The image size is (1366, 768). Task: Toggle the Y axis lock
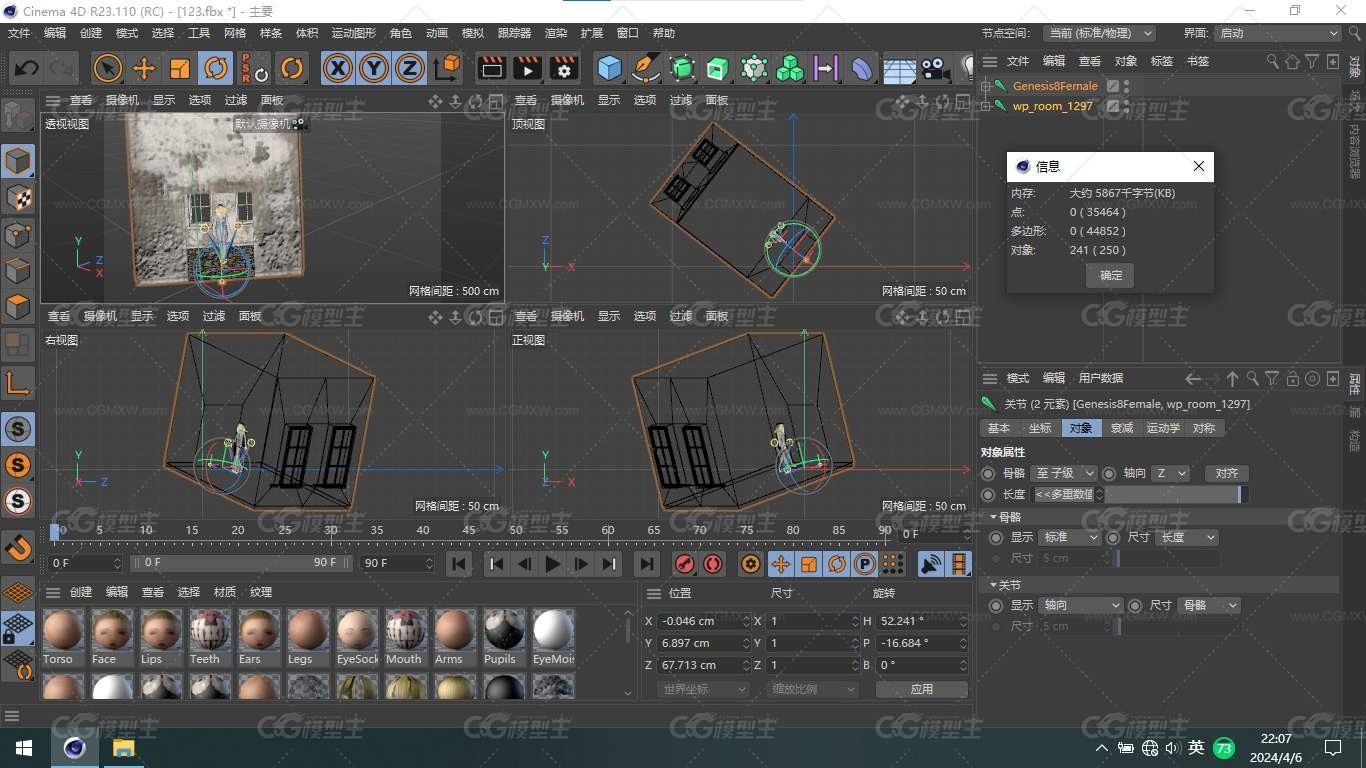pos(374,68)
